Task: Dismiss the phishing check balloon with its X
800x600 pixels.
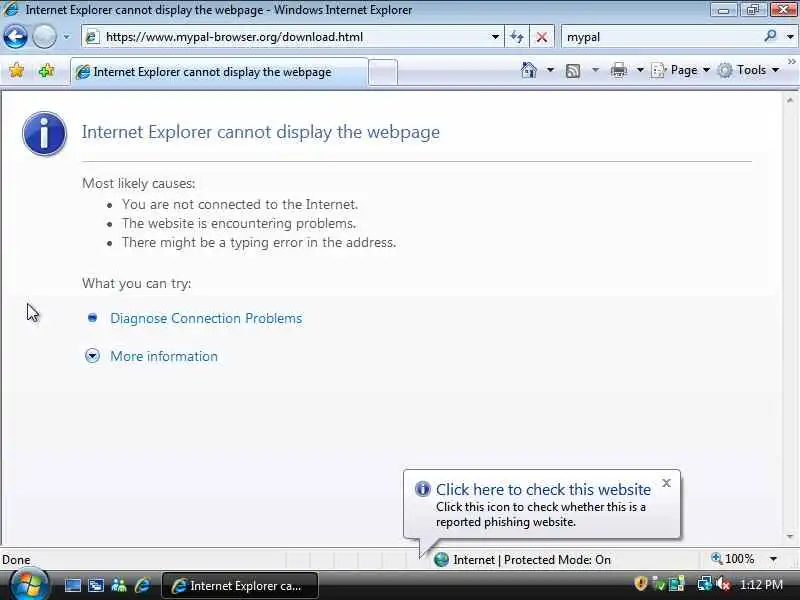Action: [666, 483]
